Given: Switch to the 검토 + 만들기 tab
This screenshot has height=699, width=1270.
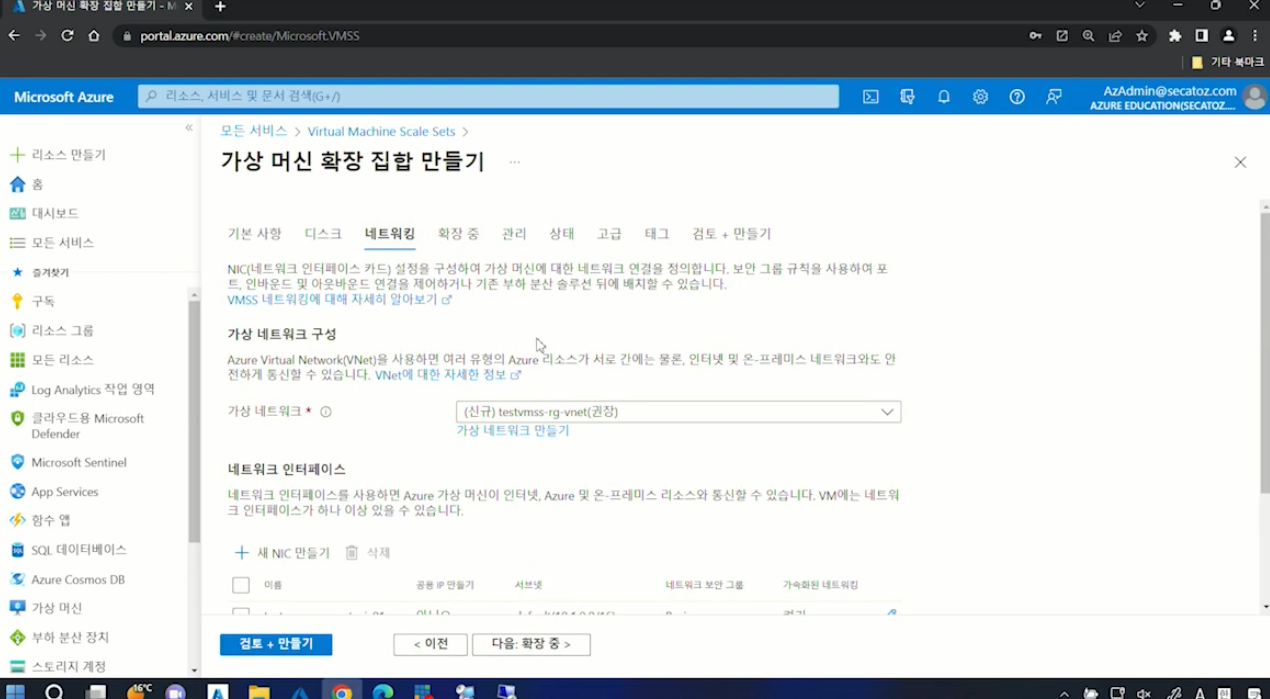Looking at the screenshot, I should [x=731, y=233].
